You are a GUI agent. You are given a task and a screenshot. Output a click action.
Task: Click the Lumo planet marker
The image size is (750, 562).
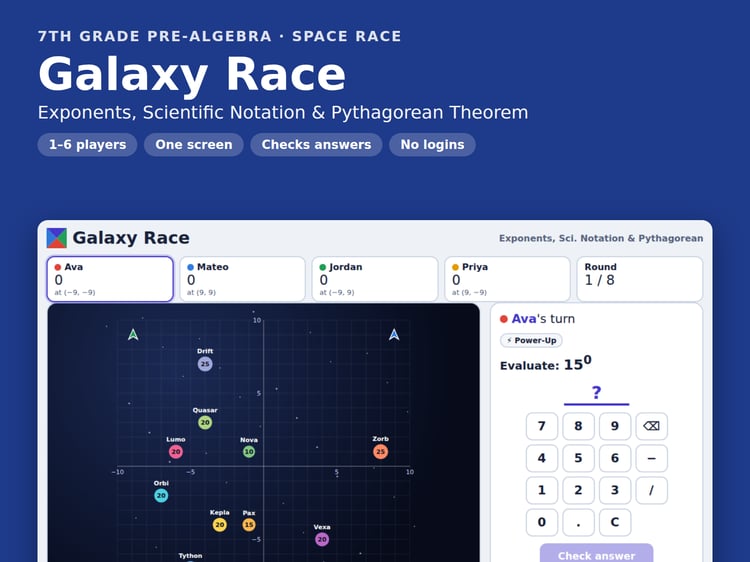[176, 452]
